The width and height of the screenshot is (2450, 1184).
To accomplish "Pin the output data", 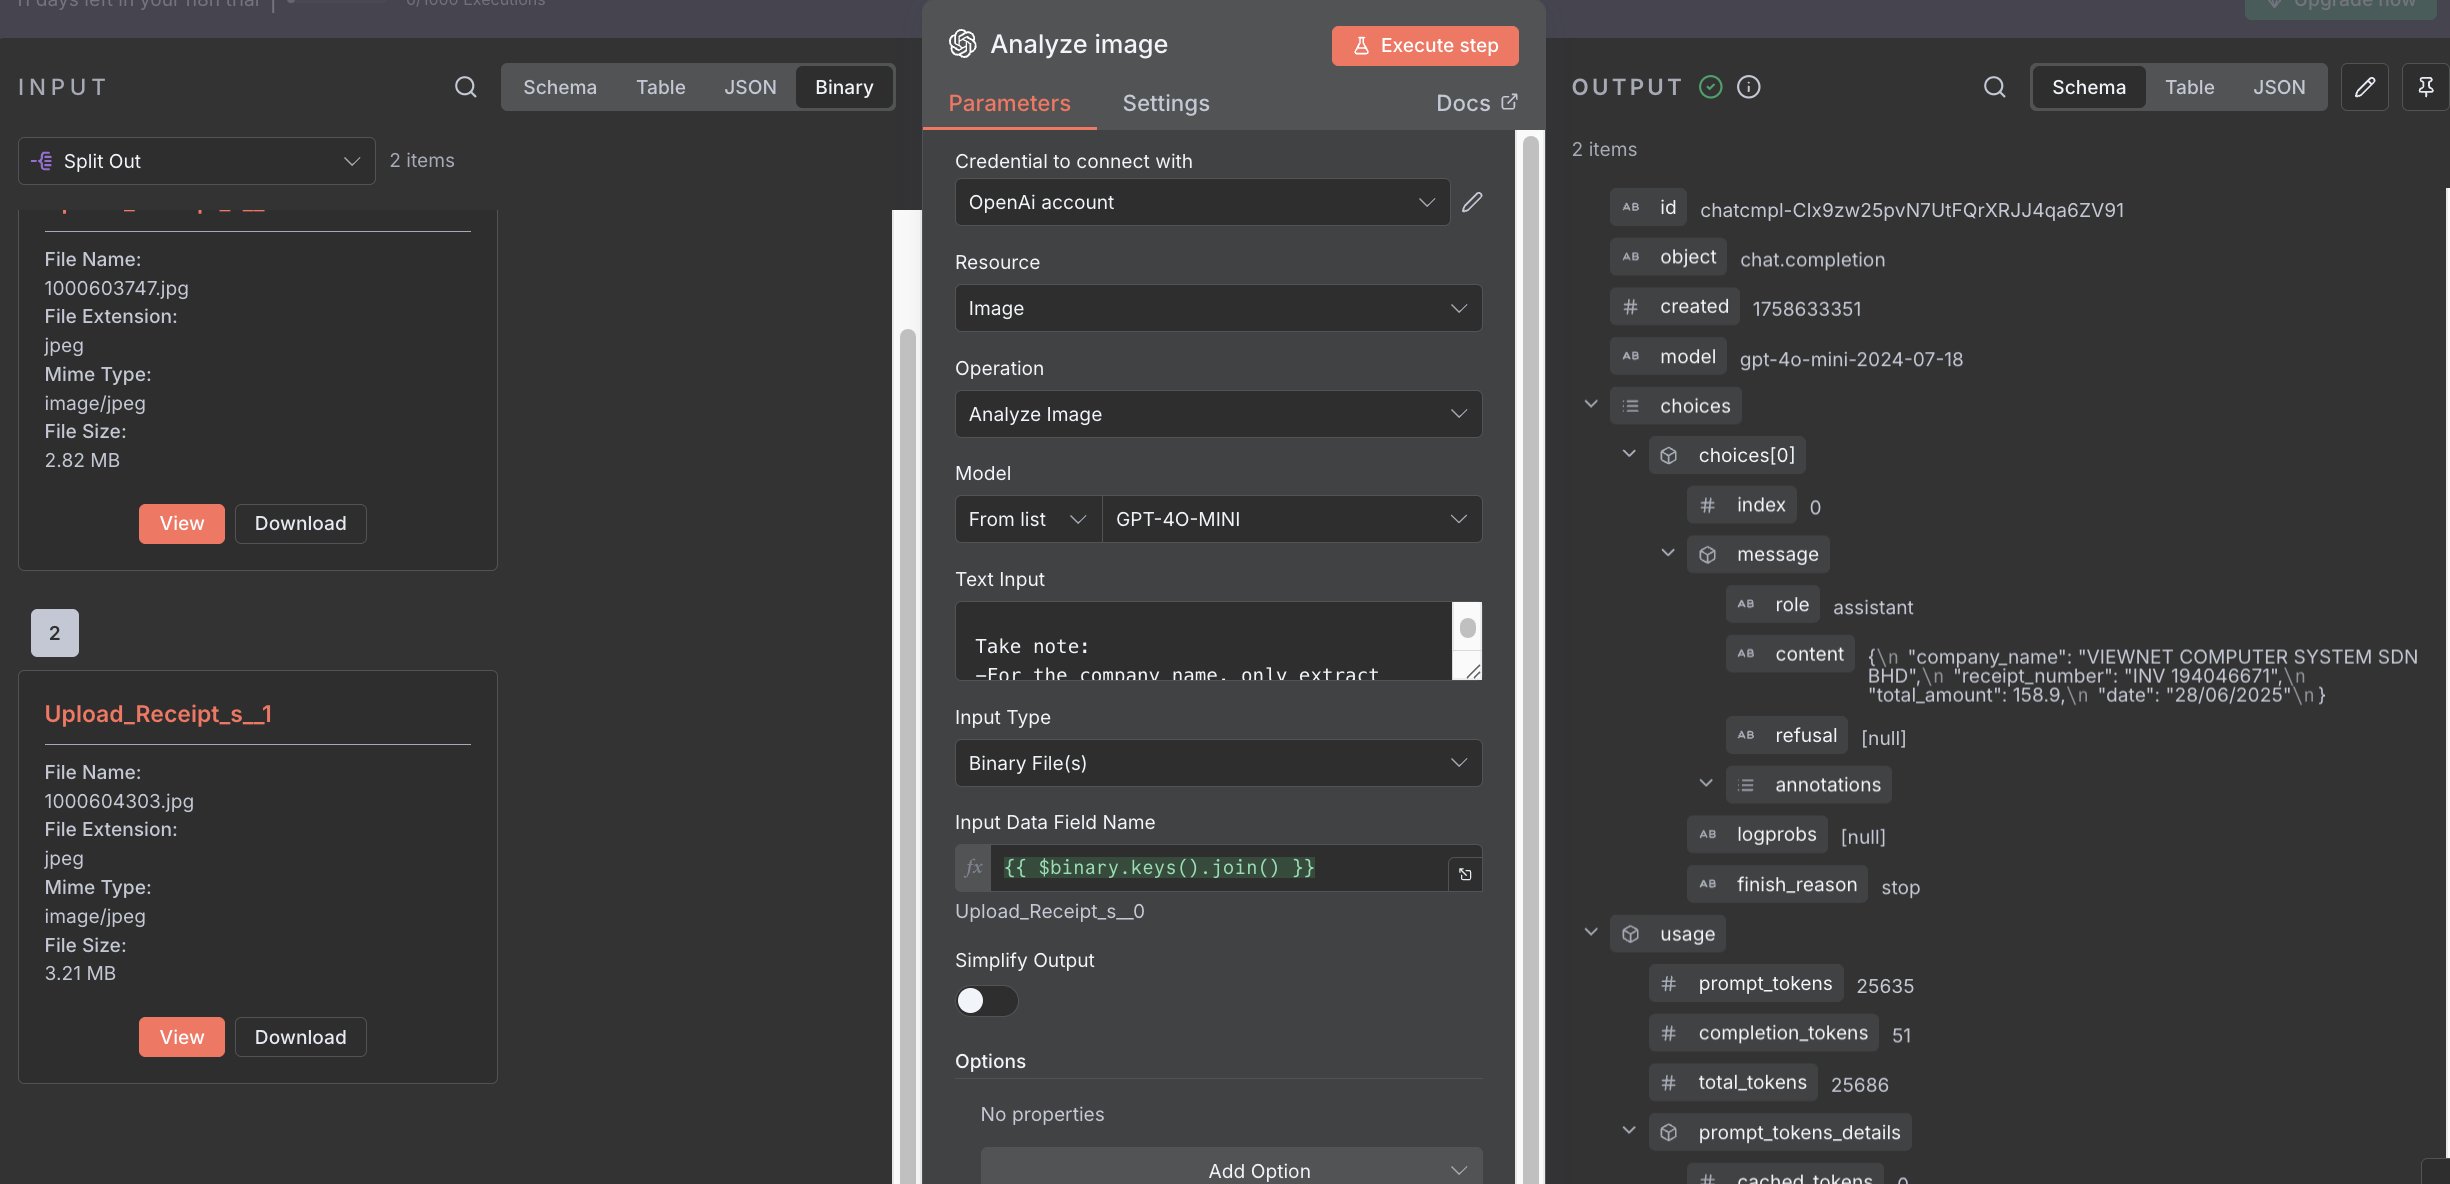I will point(2425,87).
